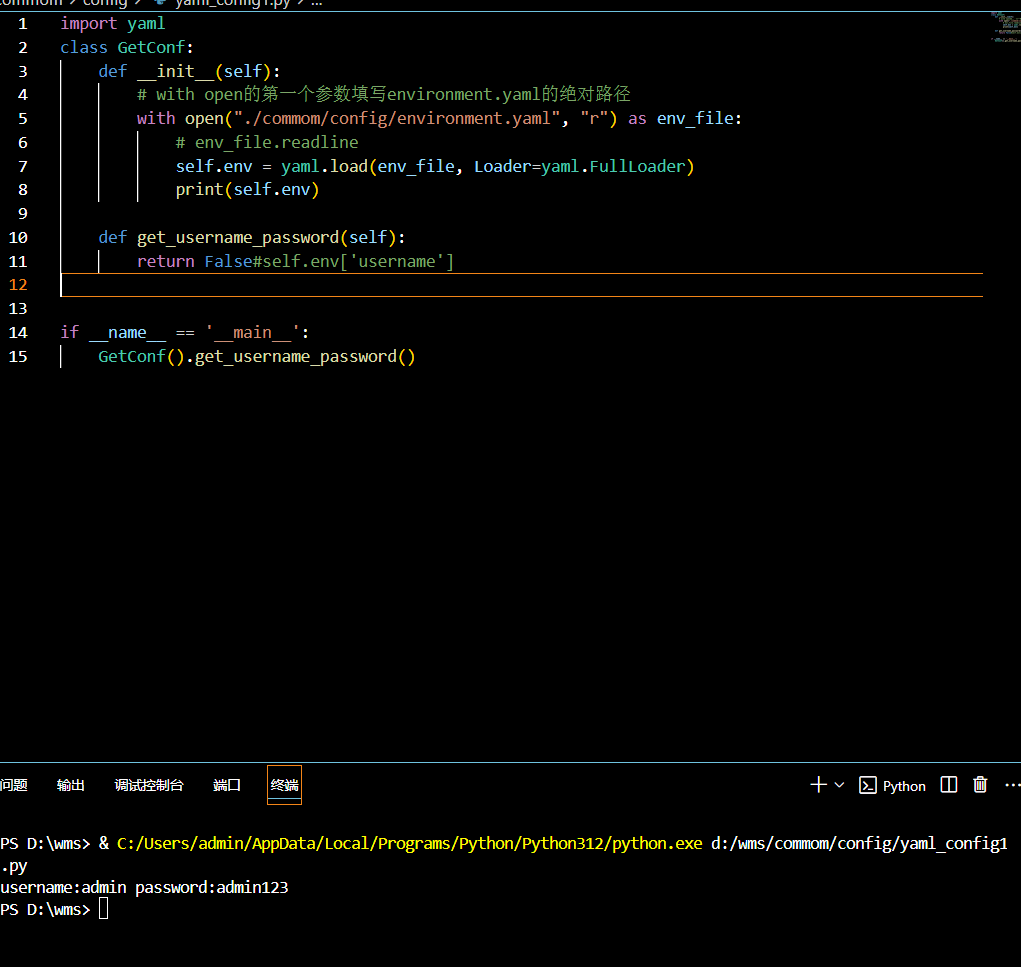Click the 'import yaml' statement
1021x967 pixels.
(x=113, y=24)
